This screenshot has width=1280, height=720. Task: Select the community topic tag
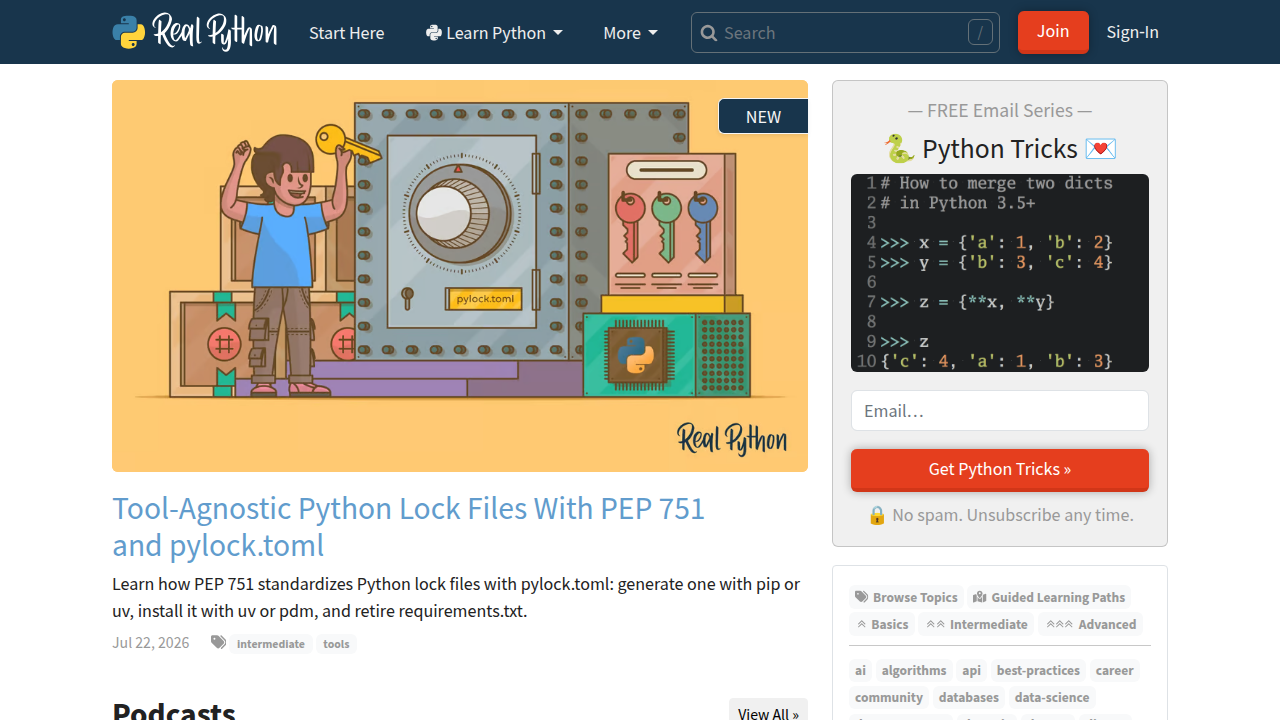point(889,698)
